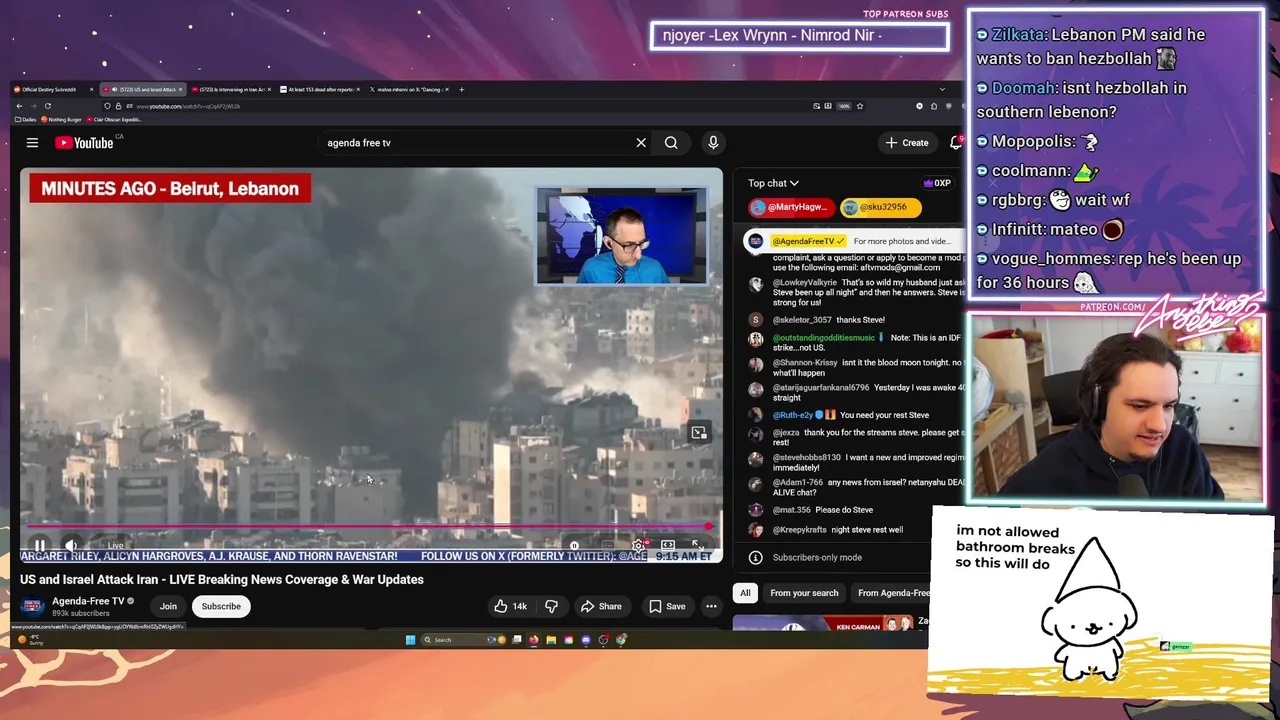Switch to theater mode in the player
This screenshot has width=1280, height=720.
click(668, 546)
